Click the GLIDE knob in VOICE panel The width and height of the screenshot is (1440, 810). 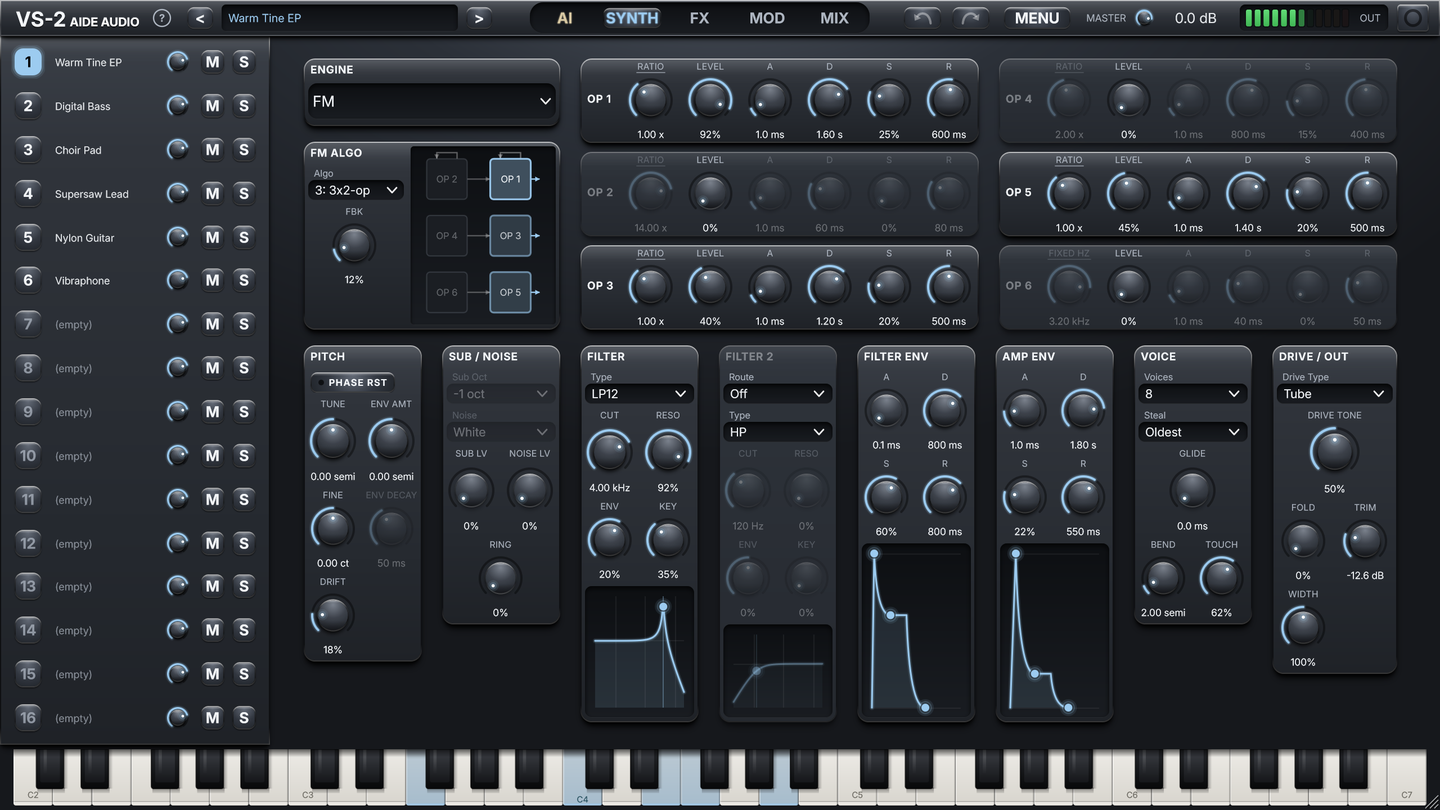coord(1192,490)
